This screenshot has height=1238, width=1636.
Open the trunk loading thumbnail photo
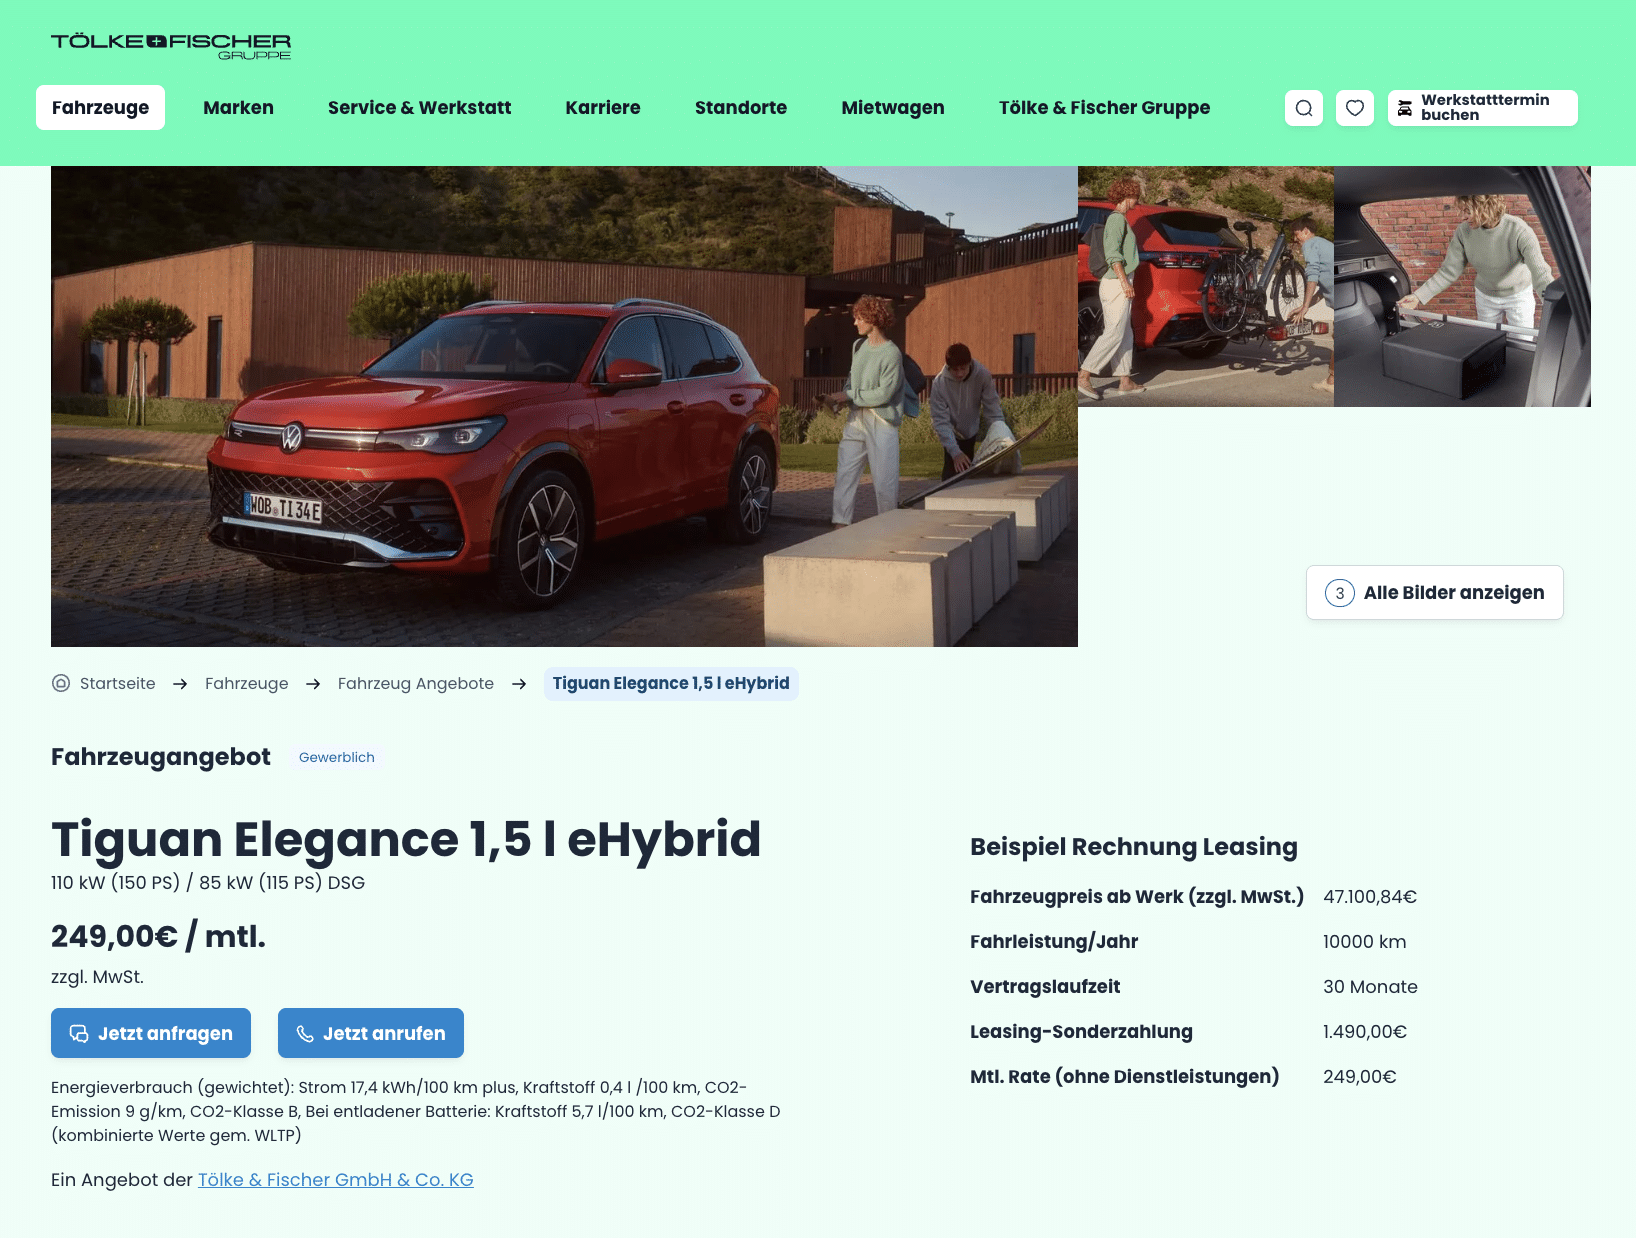pos(1462,286)
